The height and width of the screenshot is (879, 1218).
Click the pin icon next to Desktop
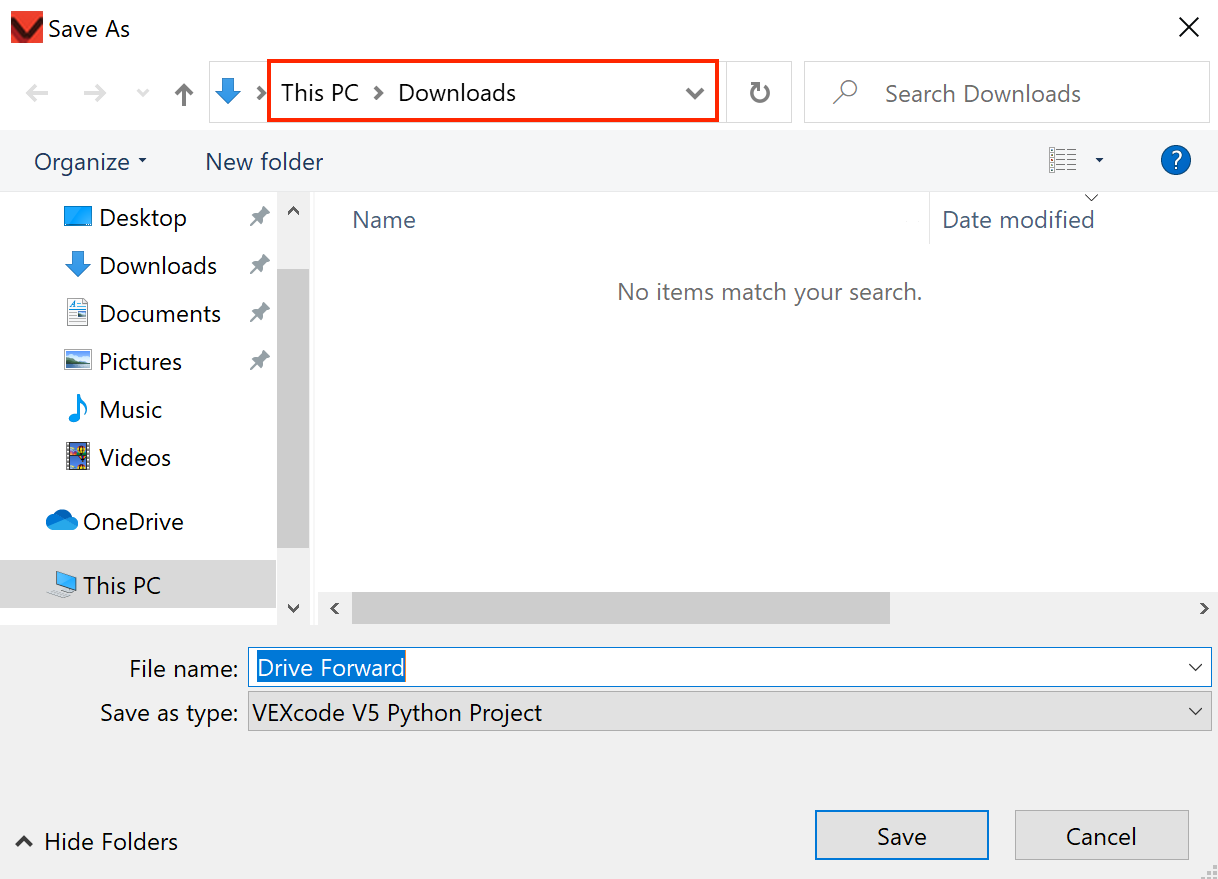(259, 217)
